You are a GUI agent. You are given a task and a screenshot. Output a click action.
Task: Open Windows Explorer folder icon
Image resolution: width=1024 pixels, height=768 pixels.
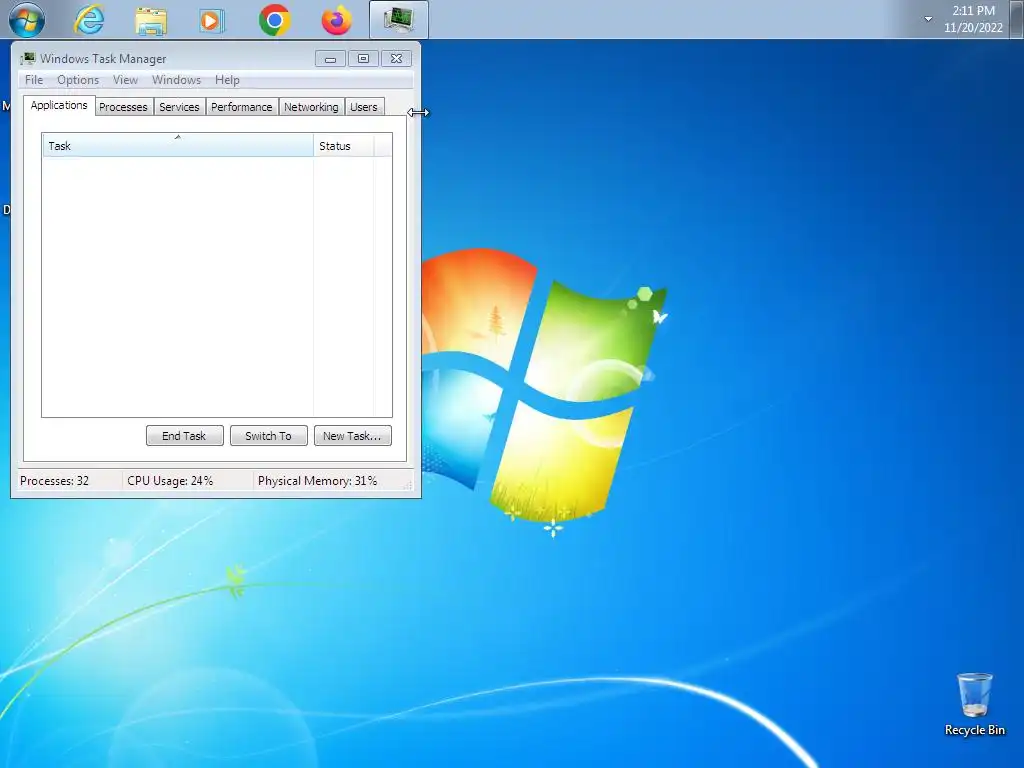[x=151, y=20]
